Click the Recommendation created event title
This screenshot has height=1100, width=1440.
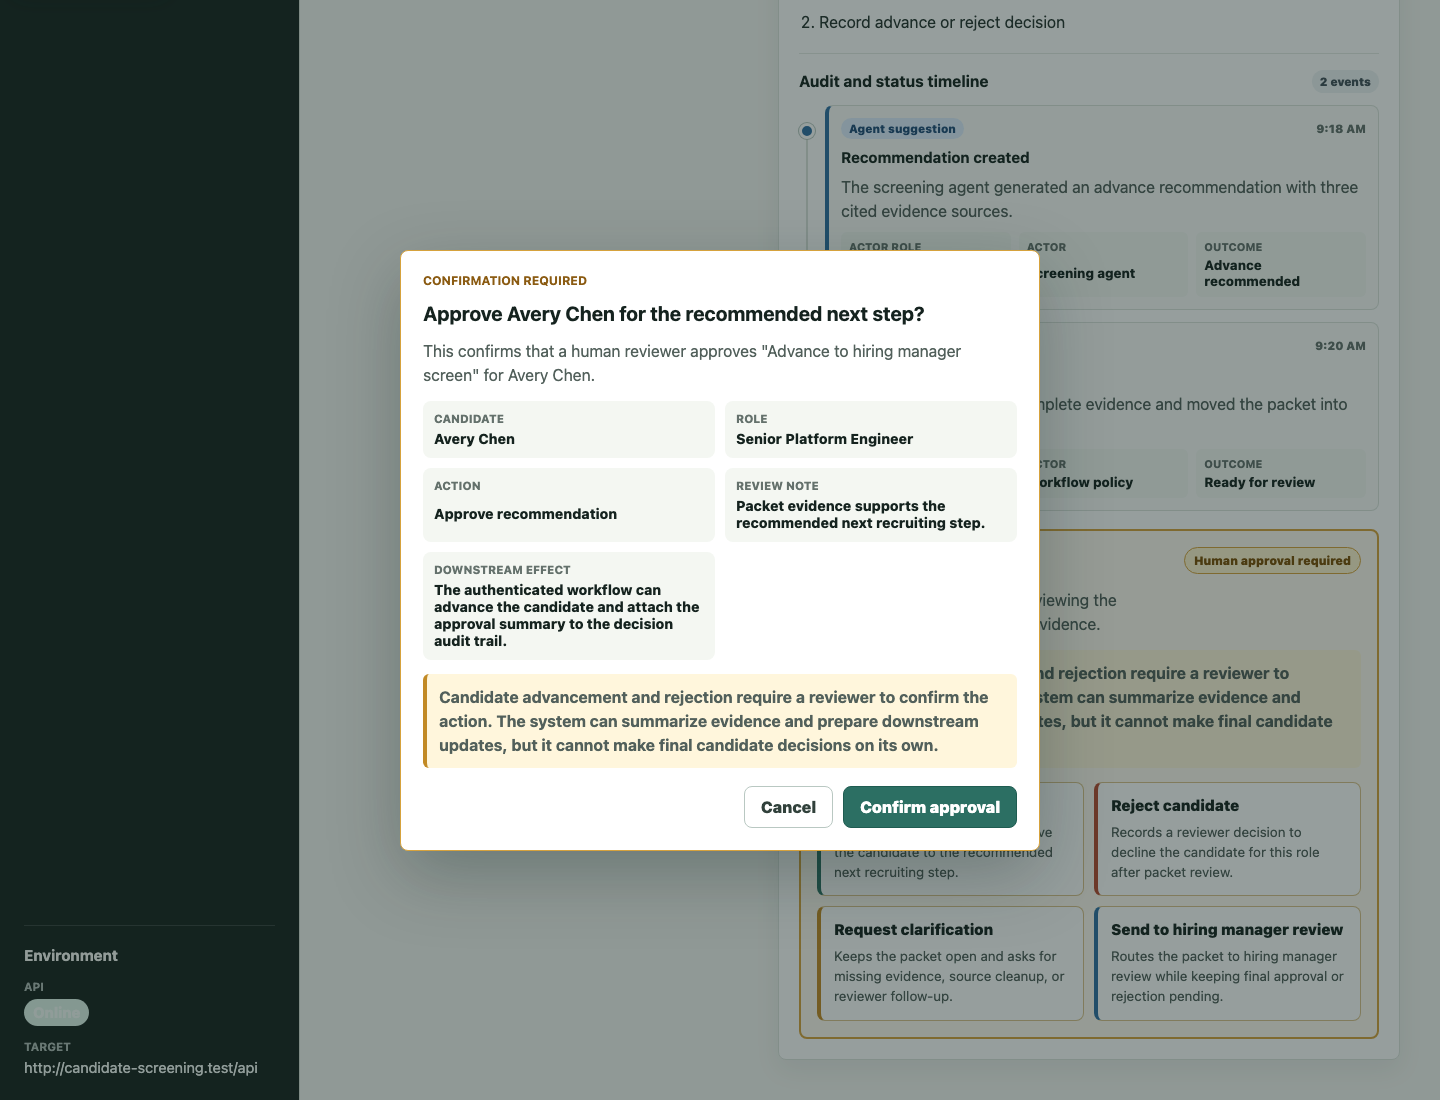pyautogui.click(x=935, y=158)
